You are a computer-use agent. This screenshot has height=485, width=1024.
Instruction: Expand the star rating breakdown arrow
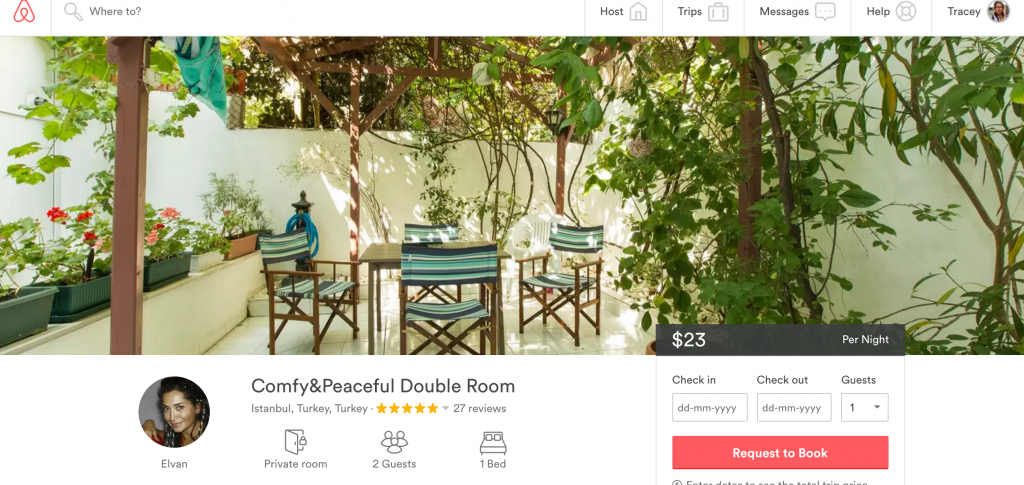pyautogui.click(x=446, y=409)
